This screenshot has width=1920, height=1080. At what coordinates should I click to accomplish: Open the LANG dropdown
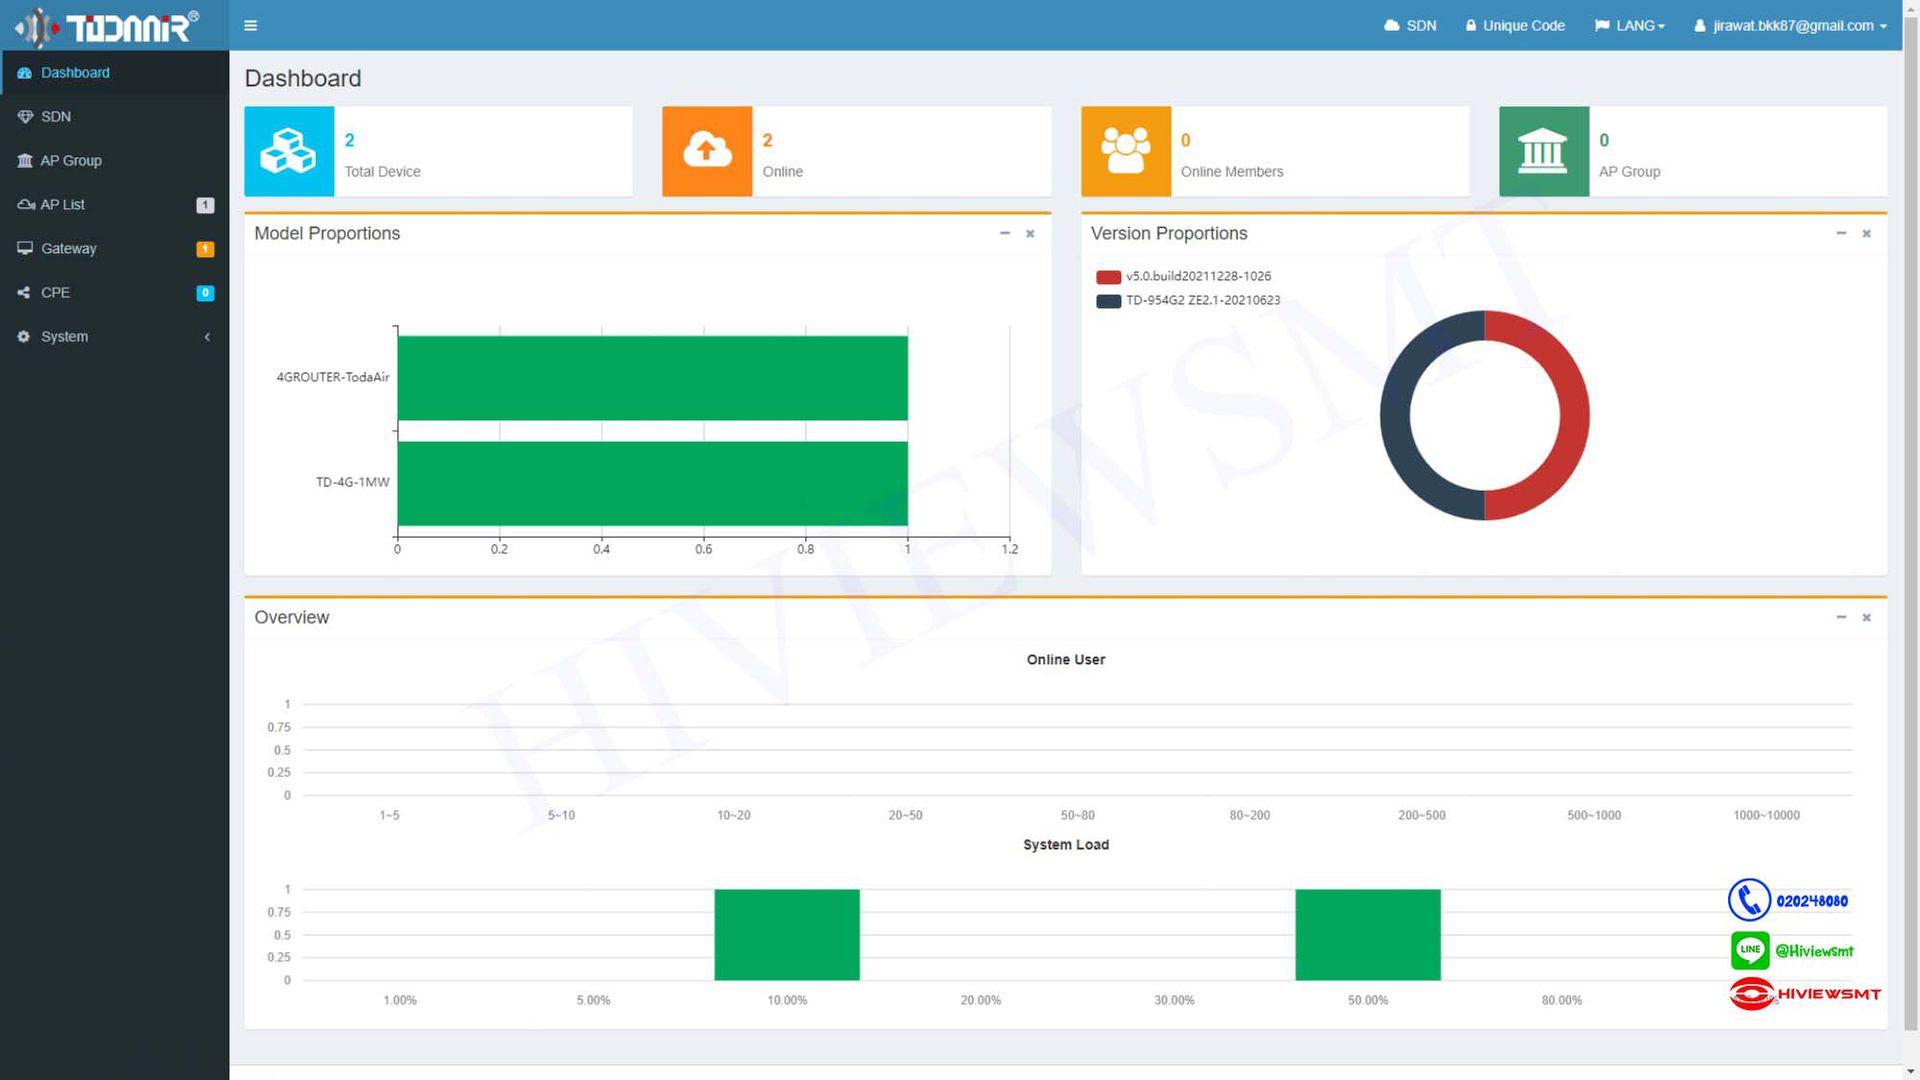1630,25
